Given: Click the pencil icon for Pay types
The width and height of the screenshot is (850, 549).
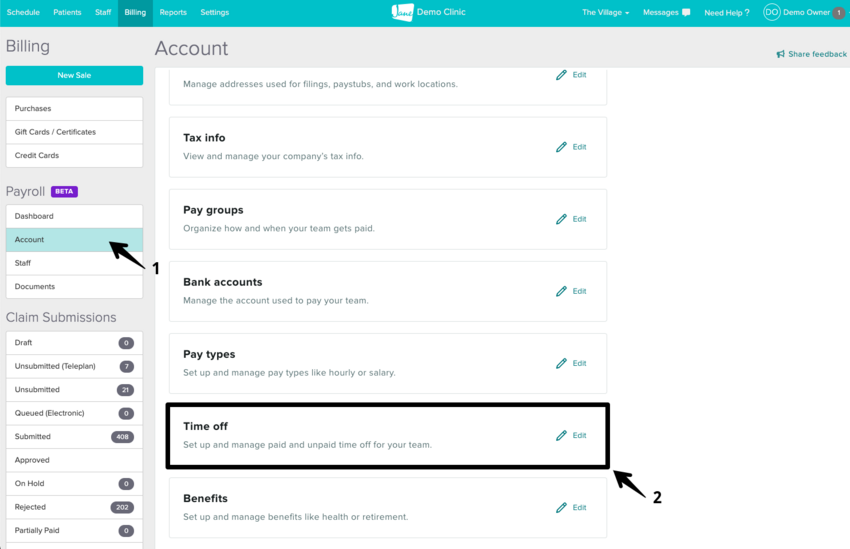Looking at the screenshot, I should (x=561, y=363).
